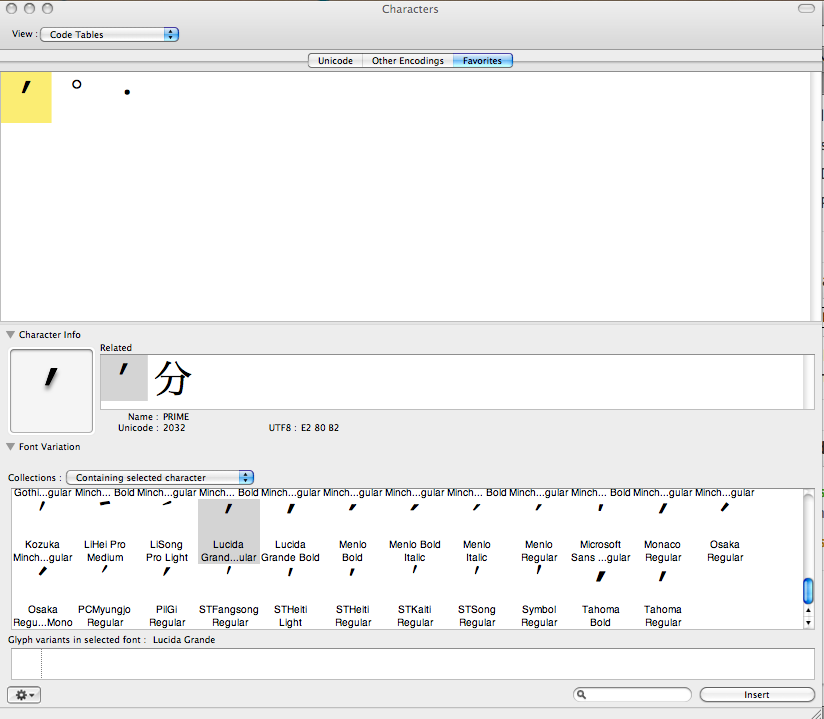This screenshot has height=719, width=824.
Task: Select the degree ring character in favorites
Action: tap(76, 86)
